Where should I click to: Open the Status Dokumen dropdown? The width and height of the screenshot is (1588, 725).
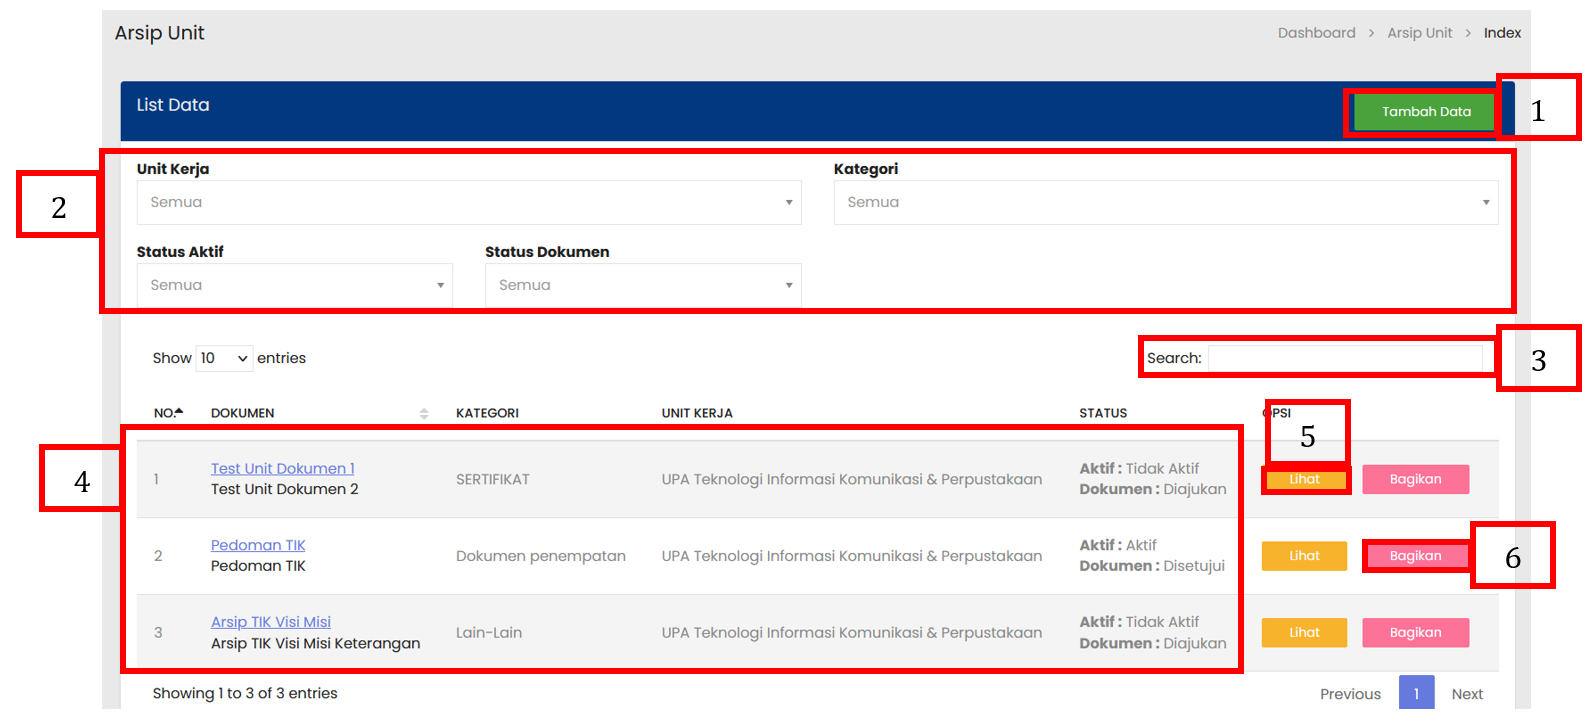(642, 285)
